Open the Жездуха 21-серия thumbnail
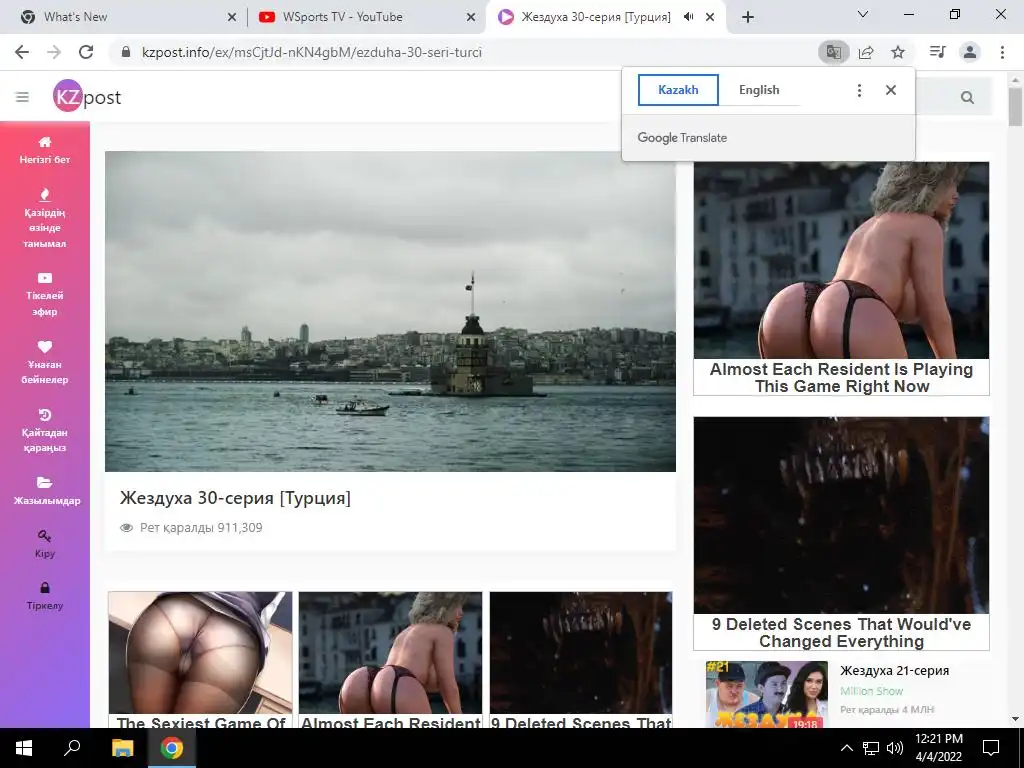 pos(767,694)
